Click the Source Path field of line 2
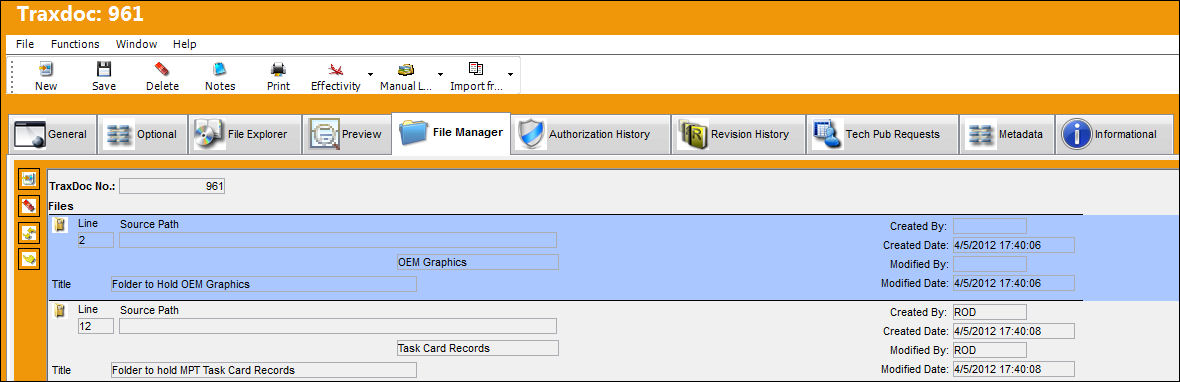The height and width of the screenshot is (382, 1180). point(338,240)
